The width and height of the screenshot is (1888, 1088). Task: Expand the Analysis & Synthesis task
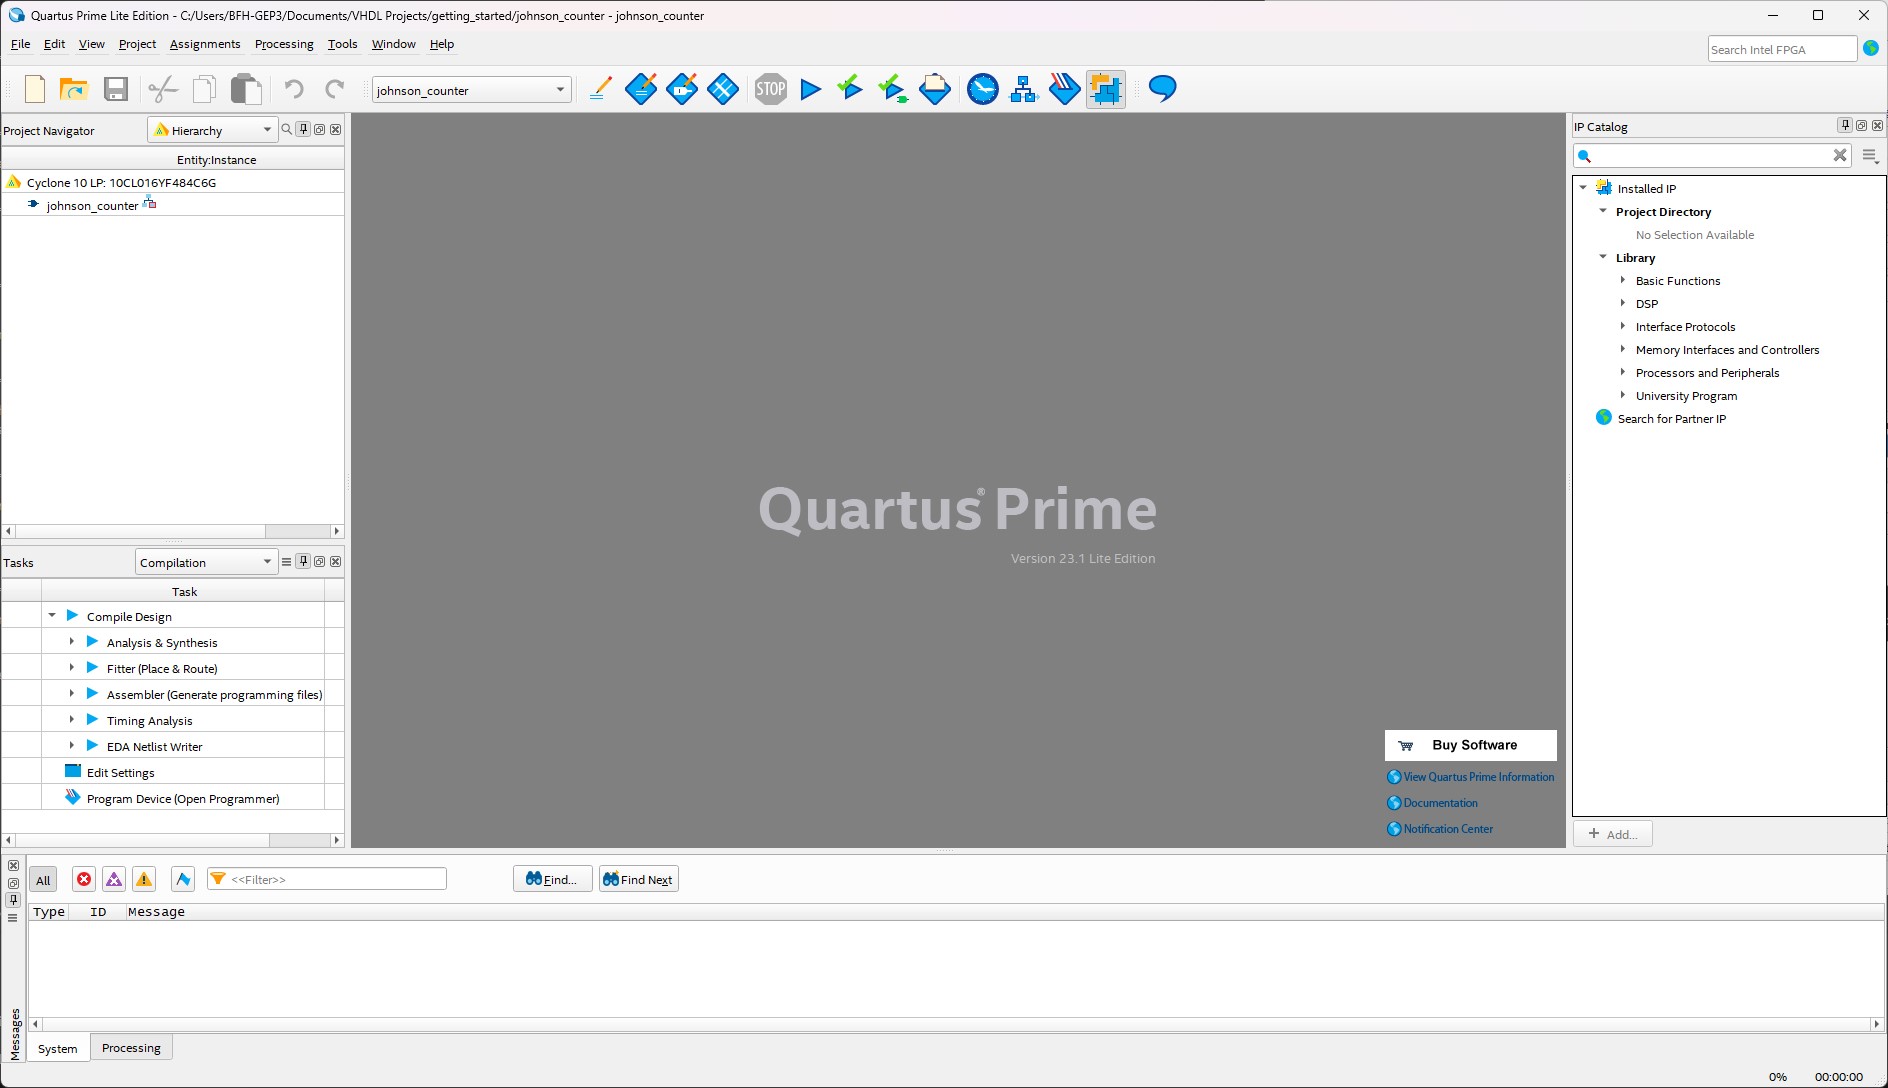click(72, 642)
